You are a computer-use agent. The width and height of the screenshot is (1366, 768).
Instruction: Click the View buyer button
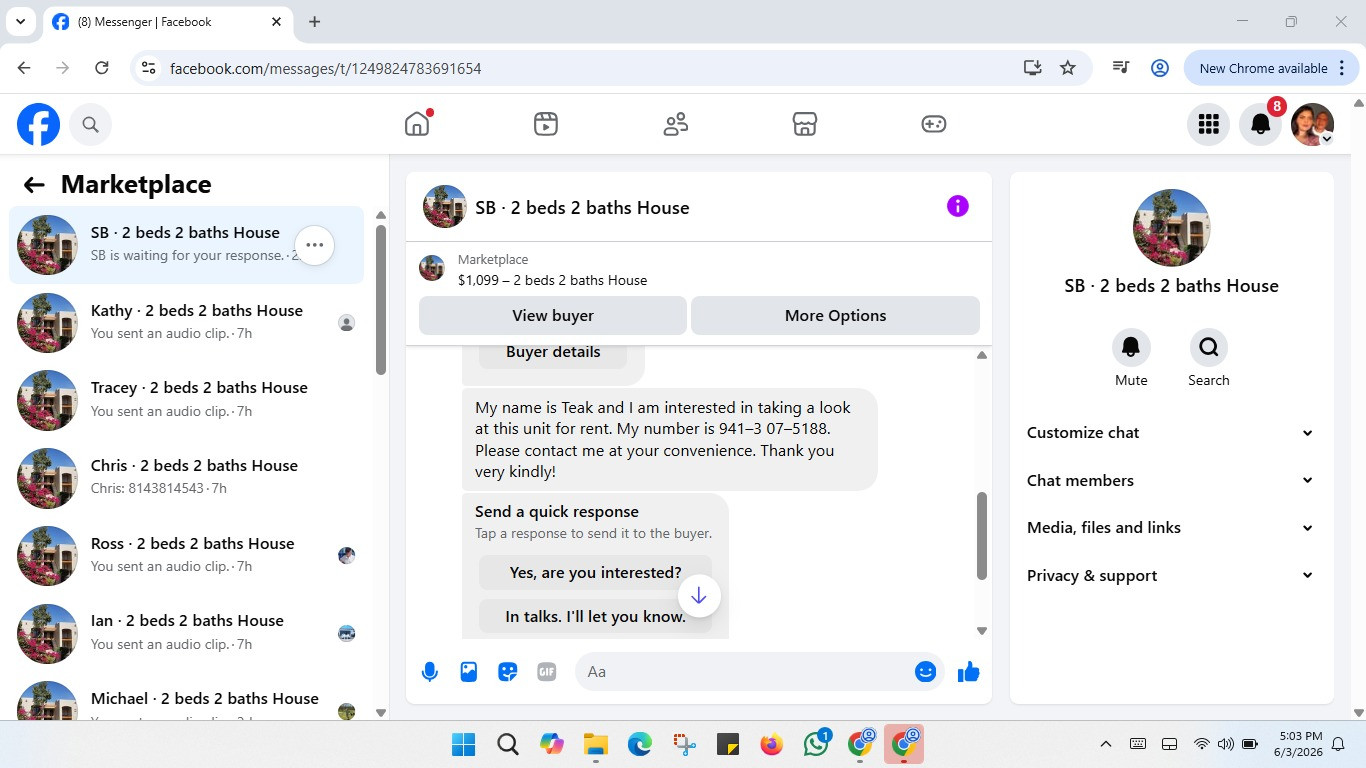[553, 315]
